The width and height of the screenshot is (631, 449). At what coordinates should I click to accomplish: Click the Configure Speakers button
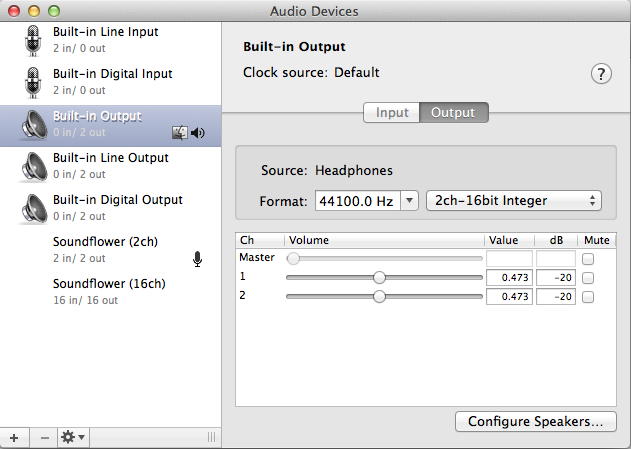535,422
